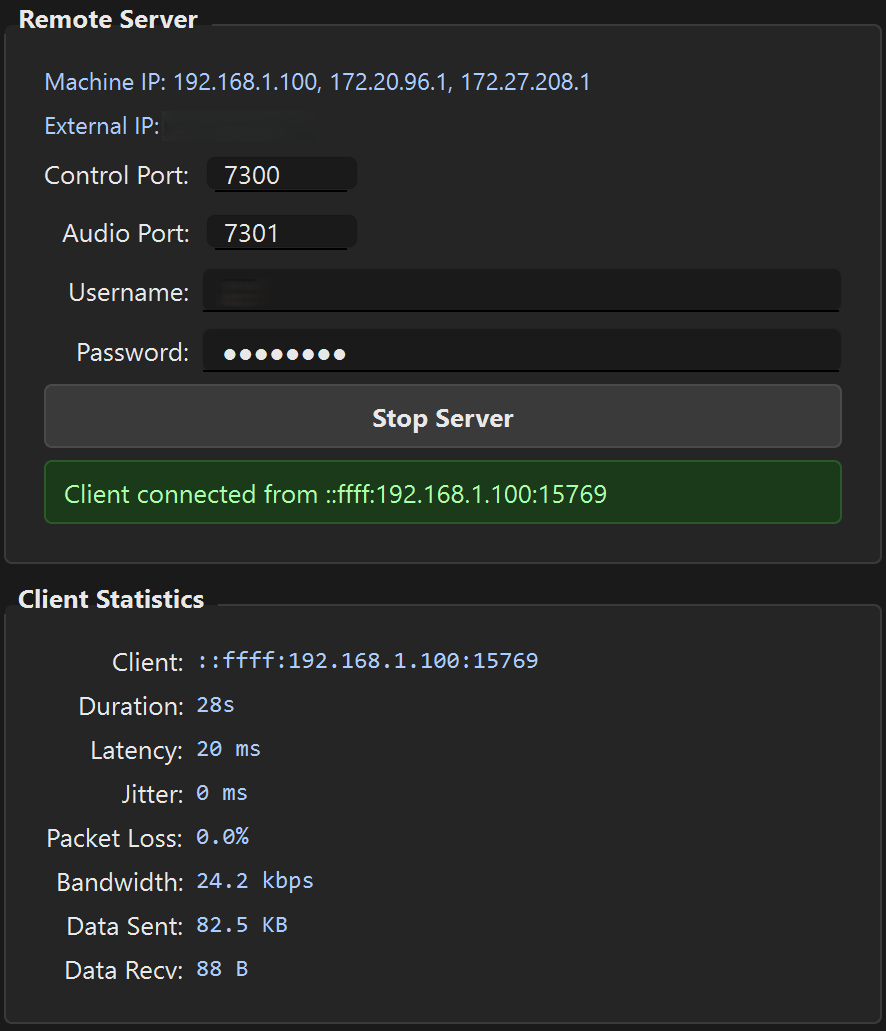This screenshot has height=1031, width=886.
Task: Click the Remote Server section header
Action: [108, 18]
